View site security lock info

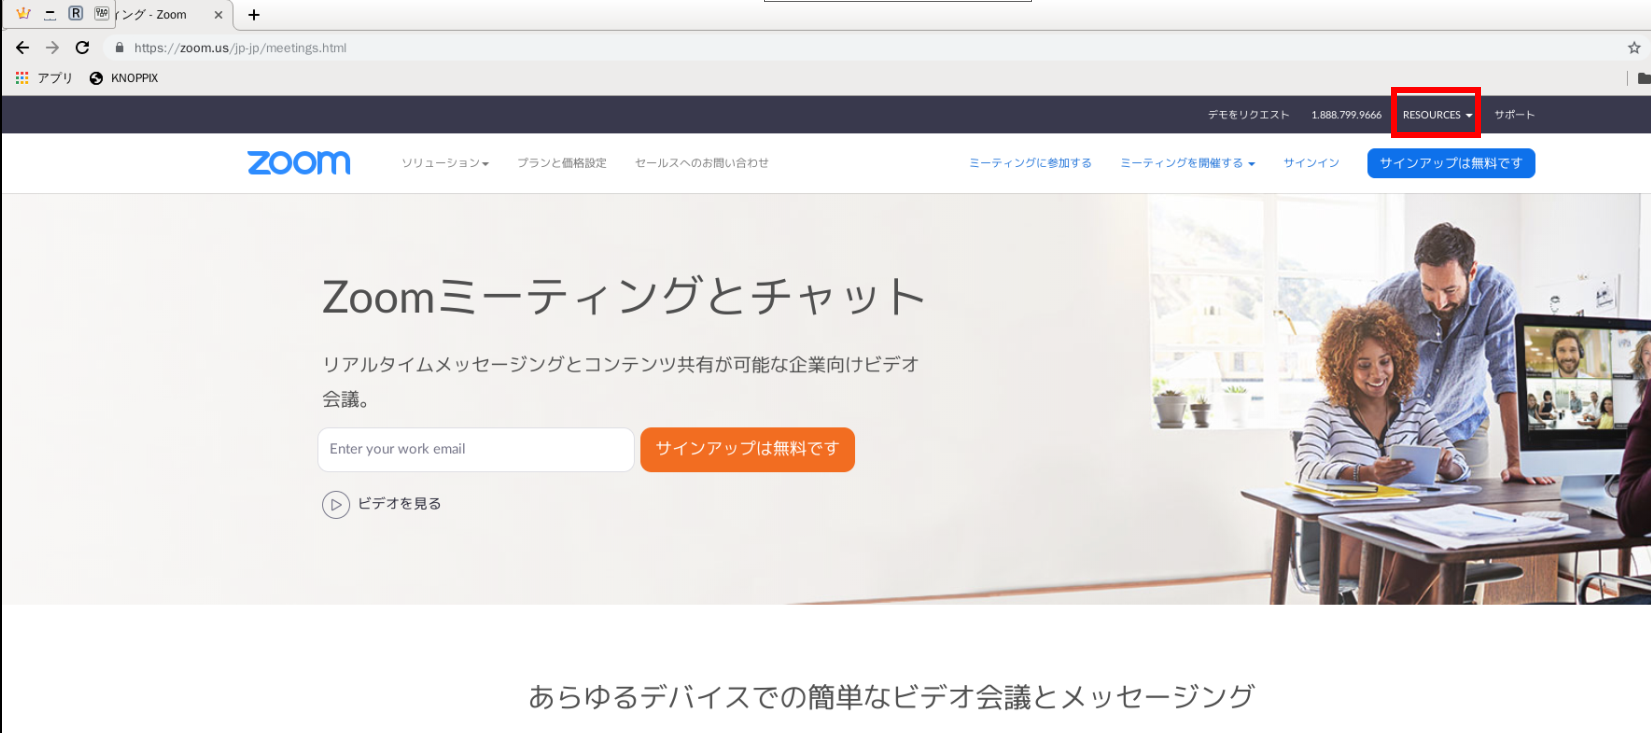(x=120, y=47)
